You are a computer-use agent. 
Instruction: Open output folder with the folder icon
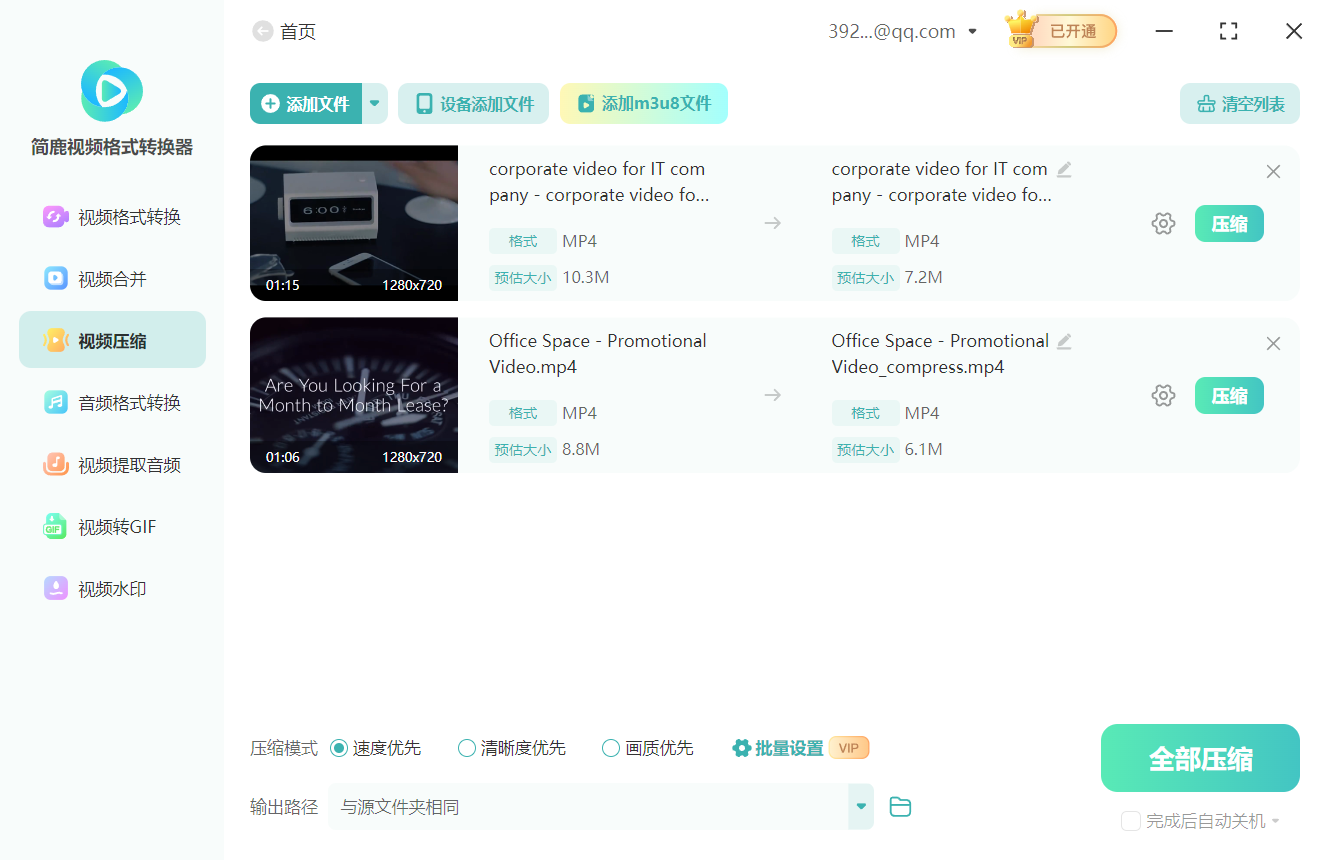900,807
